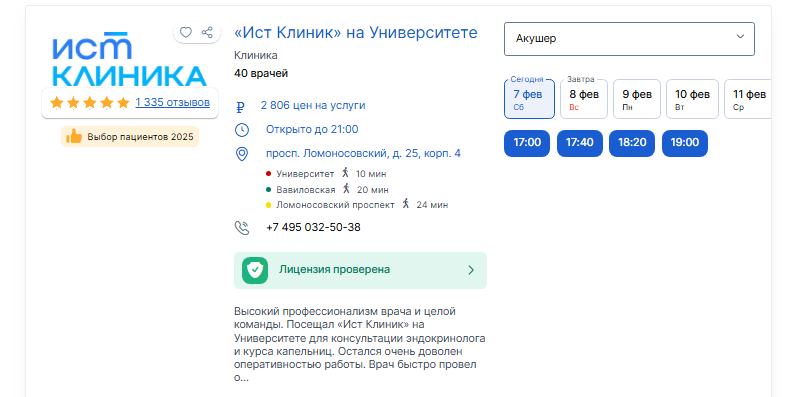Book the 17:40 appointment slot
Image resolution: width=800 pixels, height=397 pixels.
(580, 143)
